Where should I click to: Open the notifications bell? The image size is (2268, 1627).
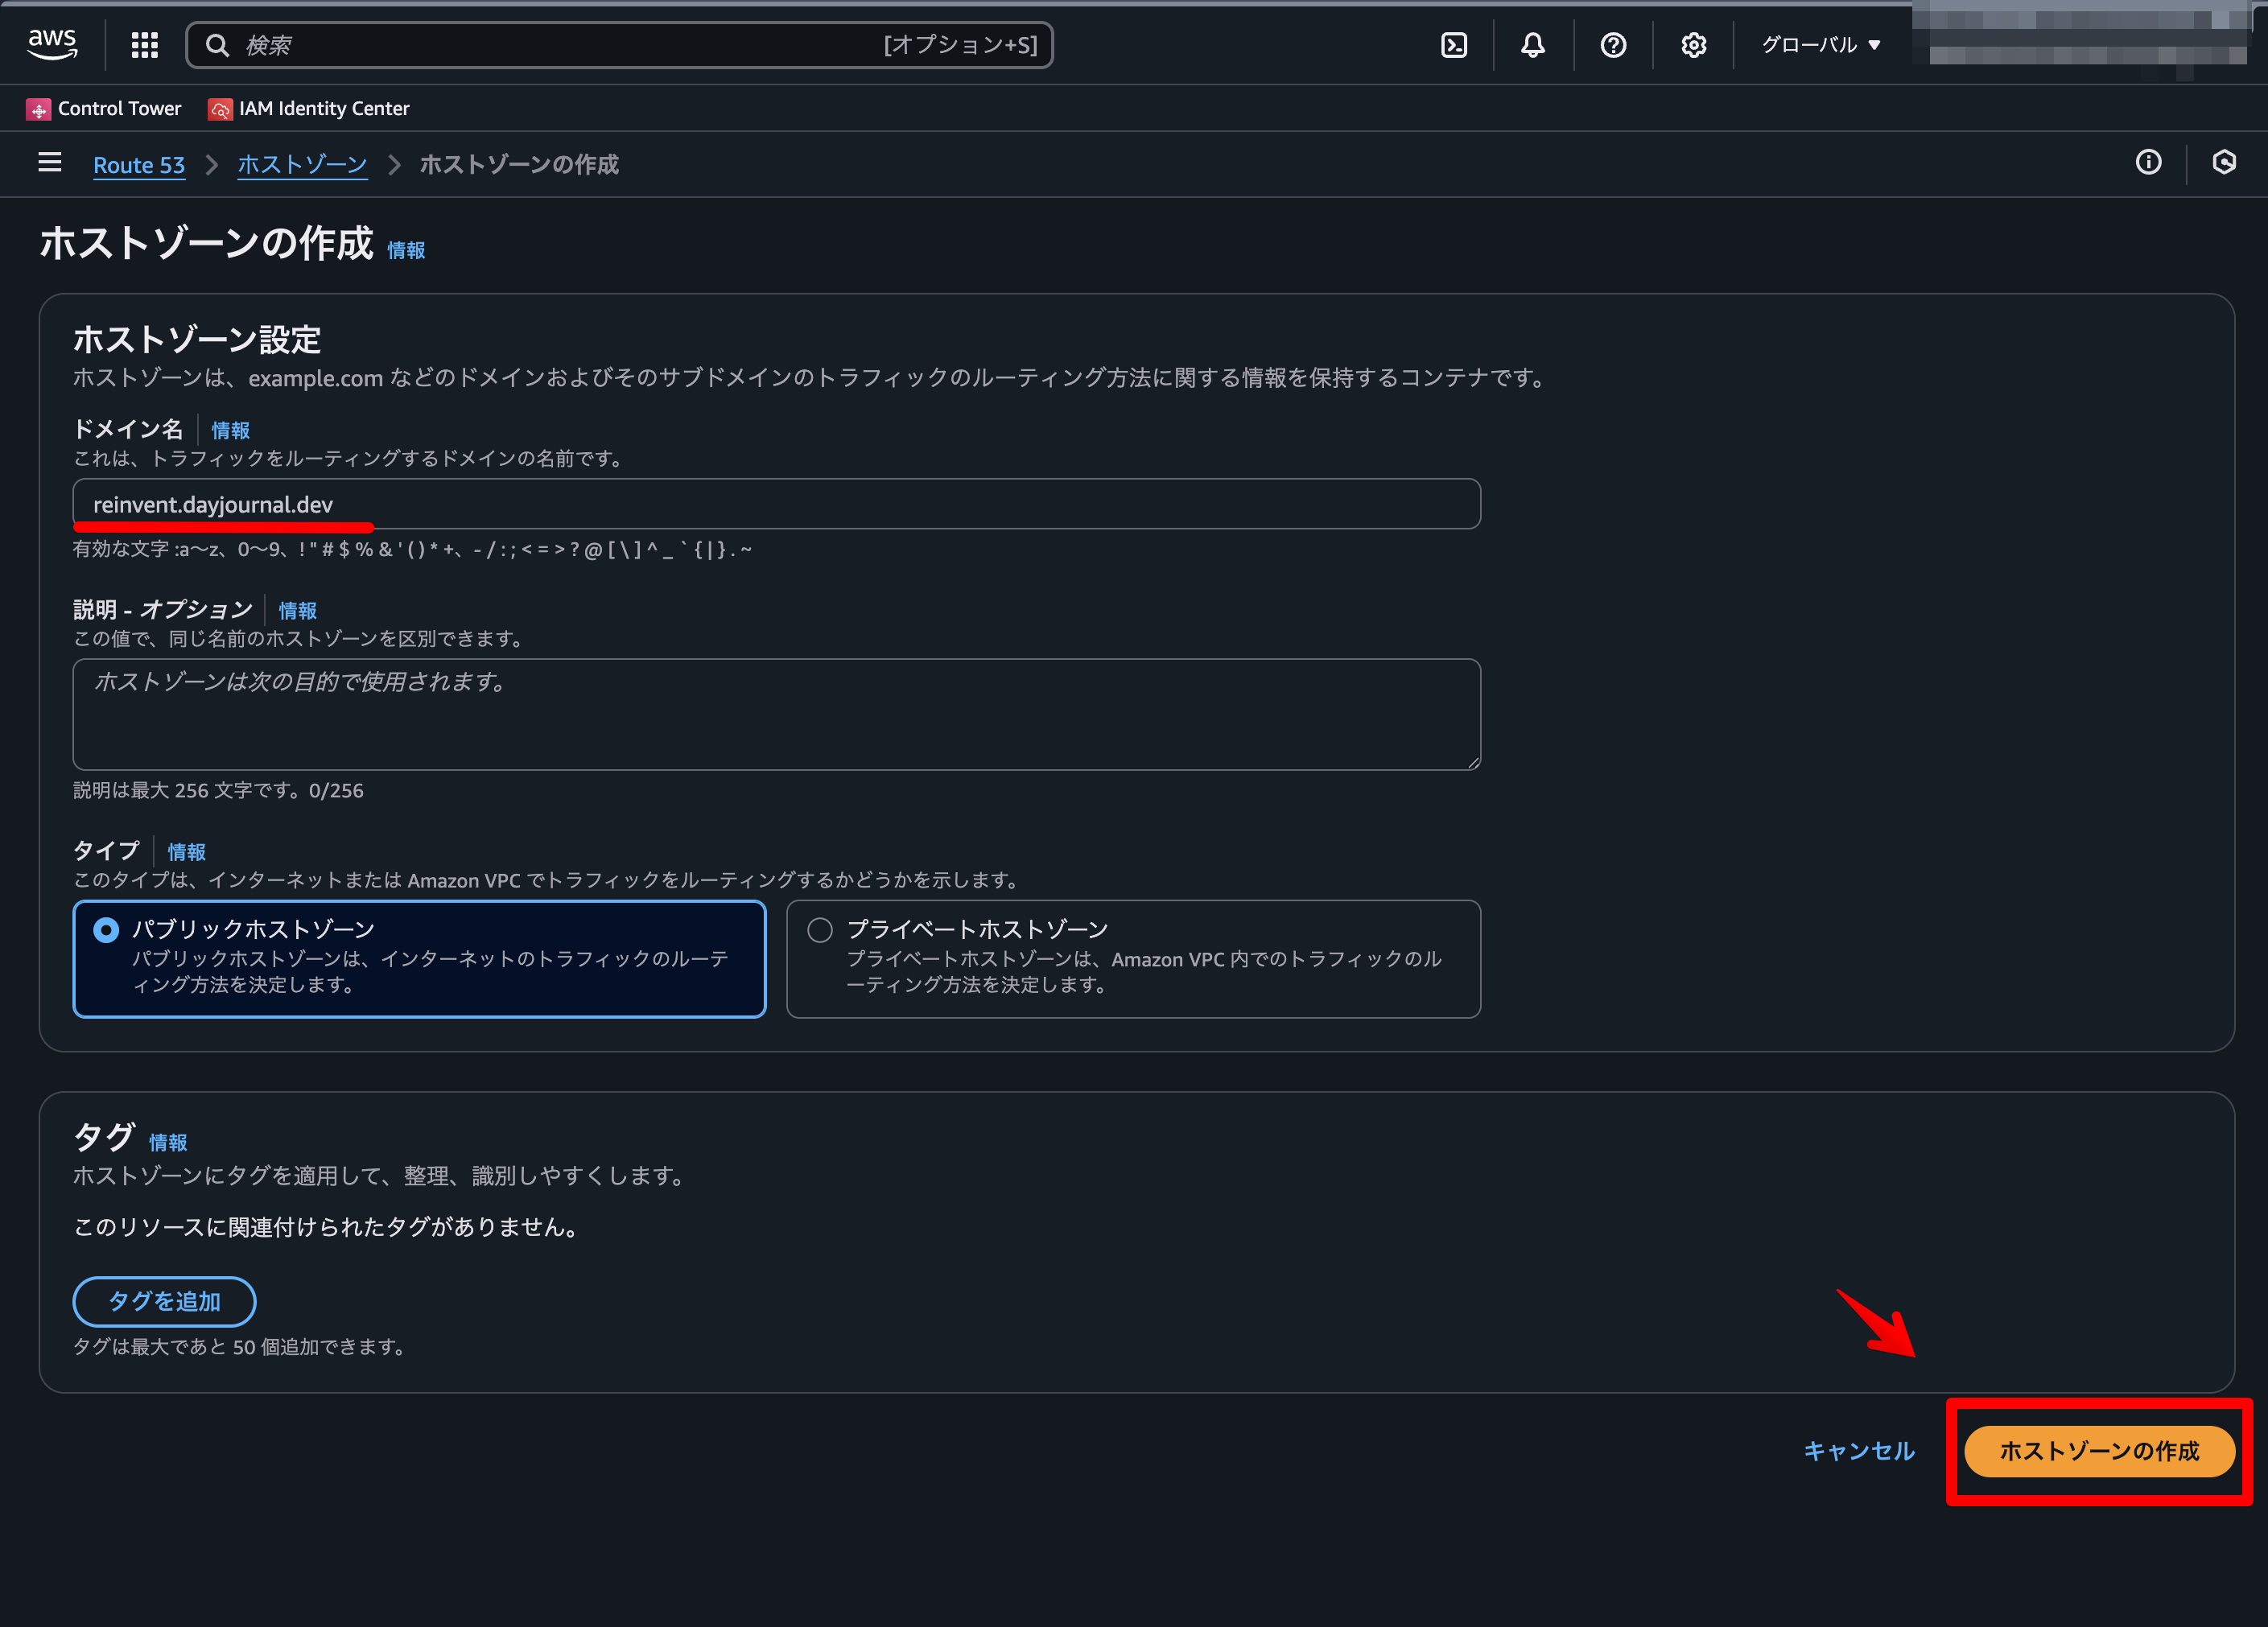[1533, 45]
